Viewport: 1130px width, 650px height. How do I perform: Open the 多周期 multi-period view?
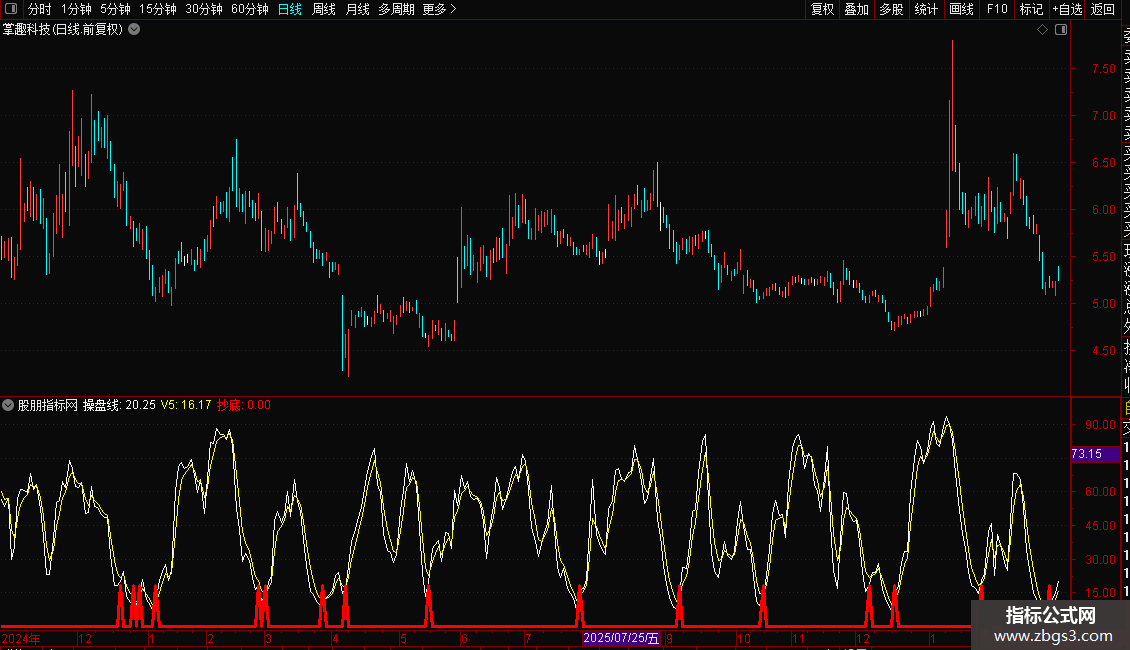click(396, 9)
